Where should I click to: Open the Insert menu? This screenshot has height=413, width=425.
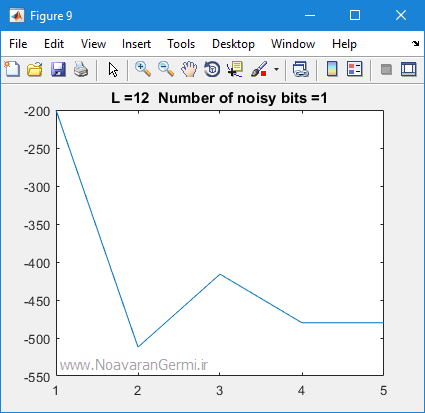click(x=136, y=44)
